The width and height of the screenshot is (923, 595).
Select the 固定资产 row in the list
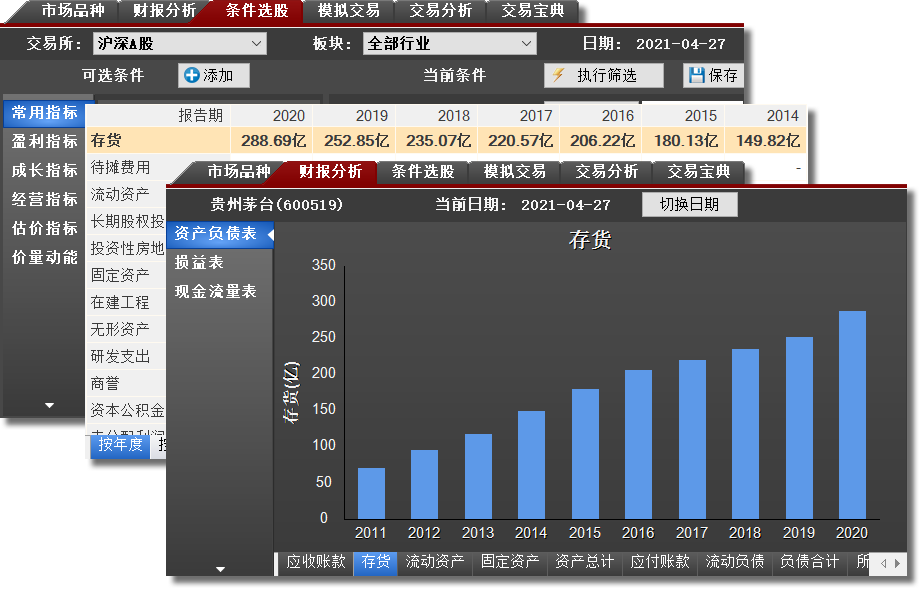click(127, 275)
